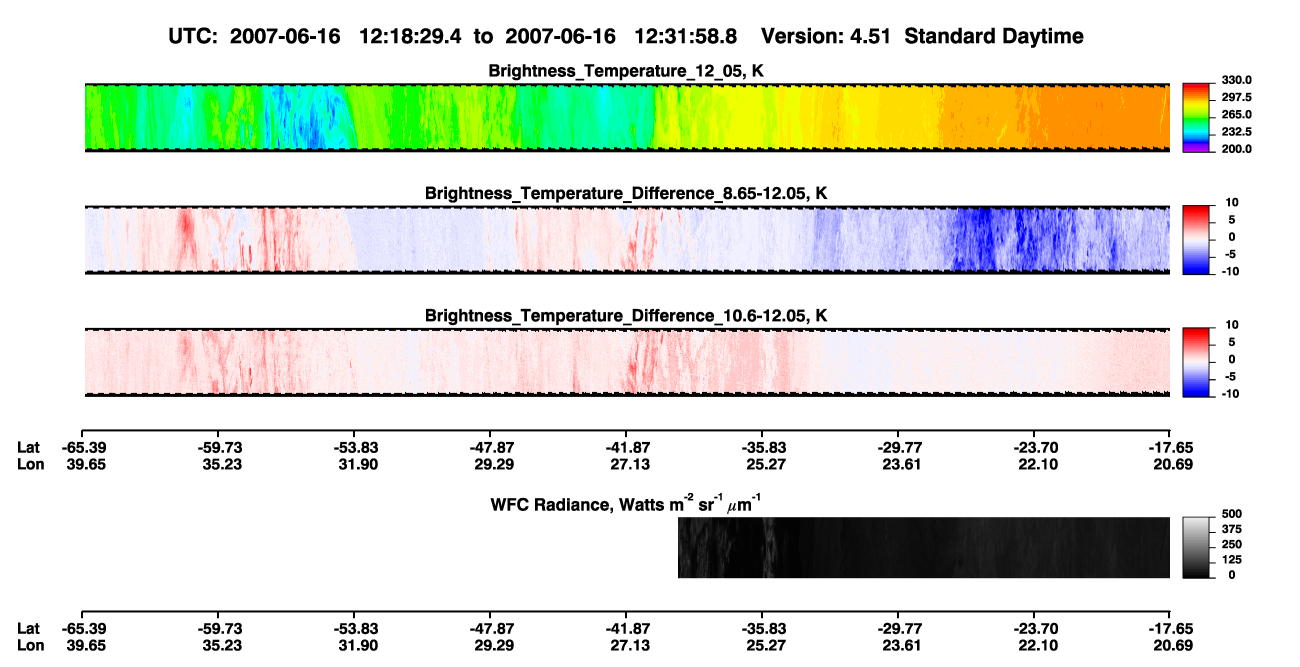This screenshot has height=667, width=1300.
Task: Click the 'UTC:' label in the header
Action: [x=192, y=36]
